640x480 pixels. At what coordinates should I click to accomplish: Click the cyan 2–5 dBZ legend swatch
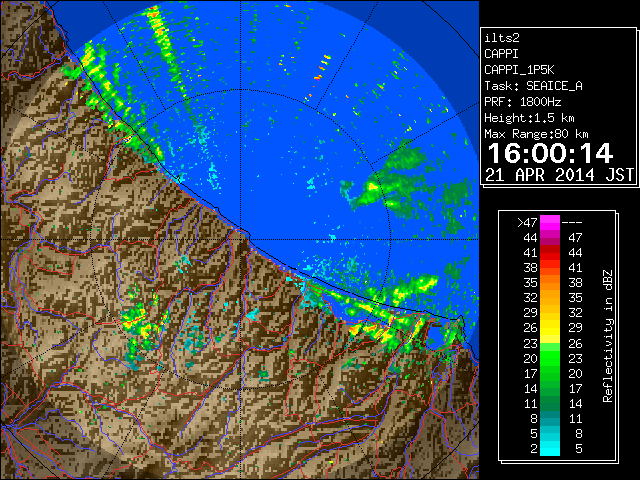550,448
